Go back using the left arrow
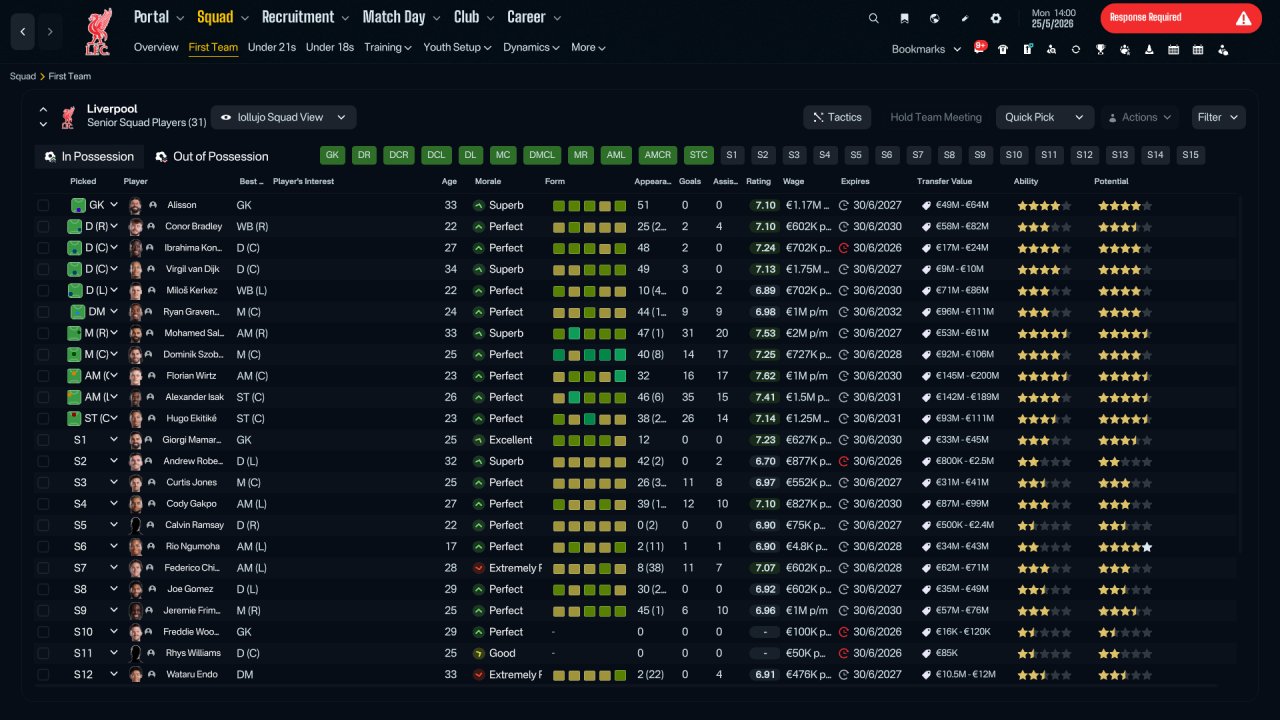Viewport: 1280px width, 720px height. tap(22, 32)
